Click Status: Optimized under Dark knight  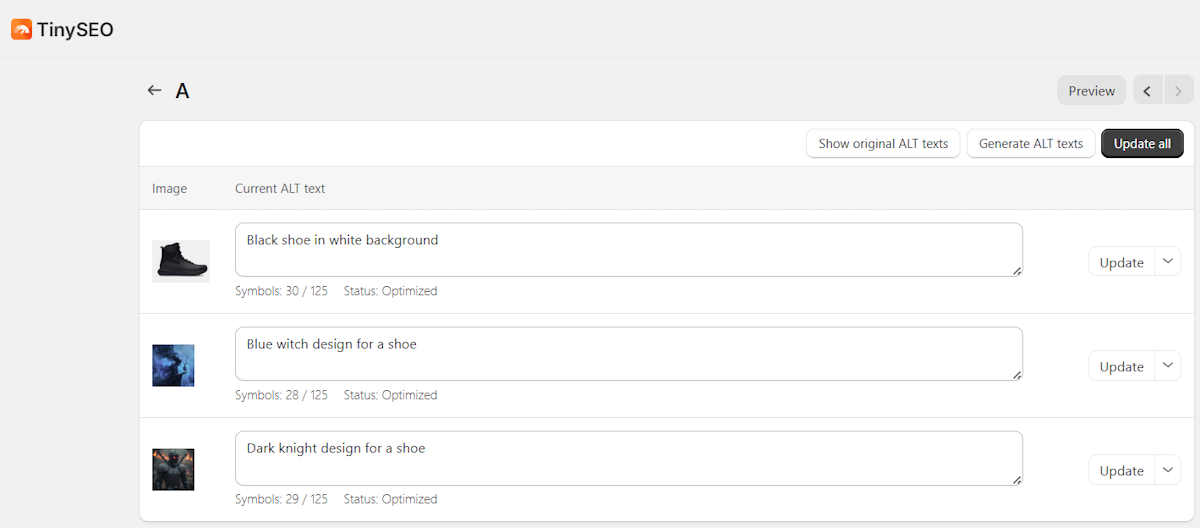pos(390,499)
